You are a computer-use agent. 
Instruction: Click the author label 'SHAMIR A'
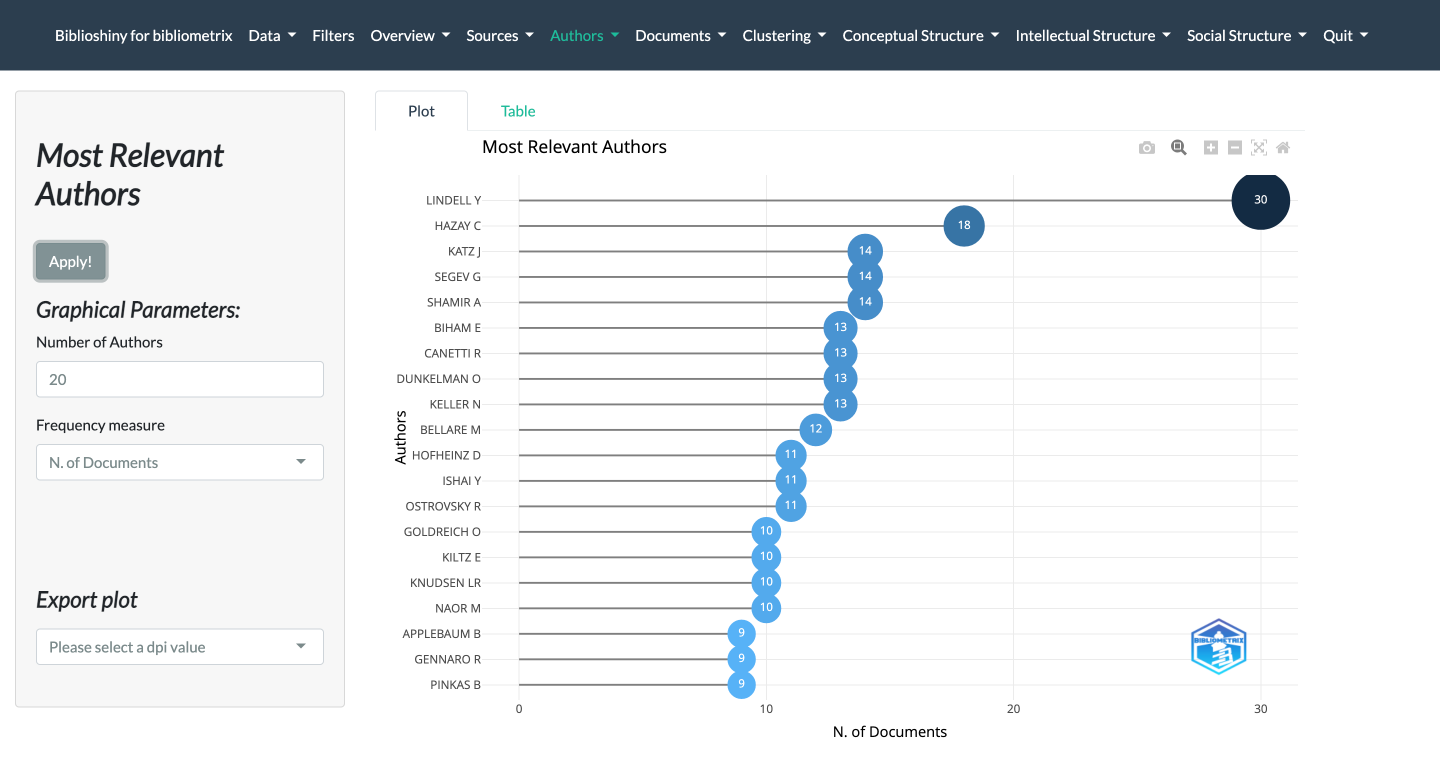point(454,302)
